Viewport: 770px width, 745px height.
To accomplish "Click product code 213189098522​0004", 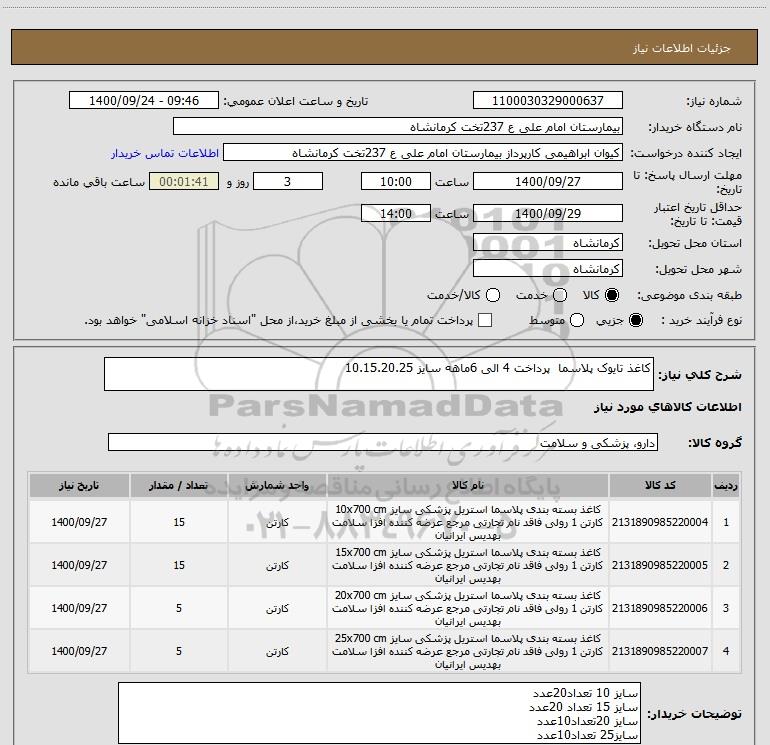I will [660, 522].
